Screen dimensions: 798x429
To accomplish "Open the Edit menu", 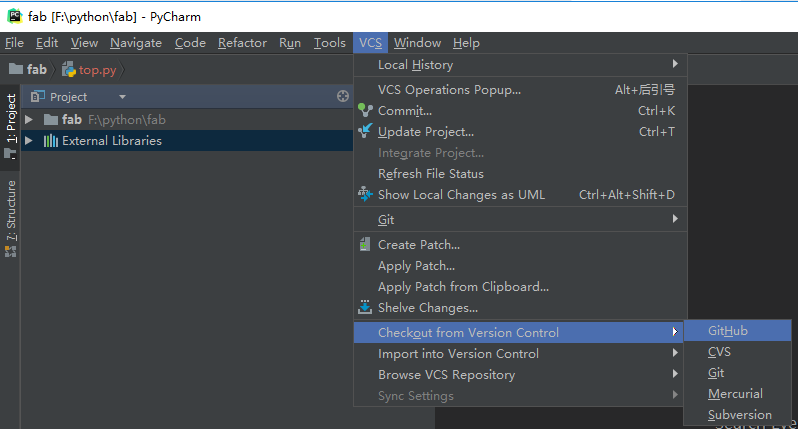I will click(47, 43).
